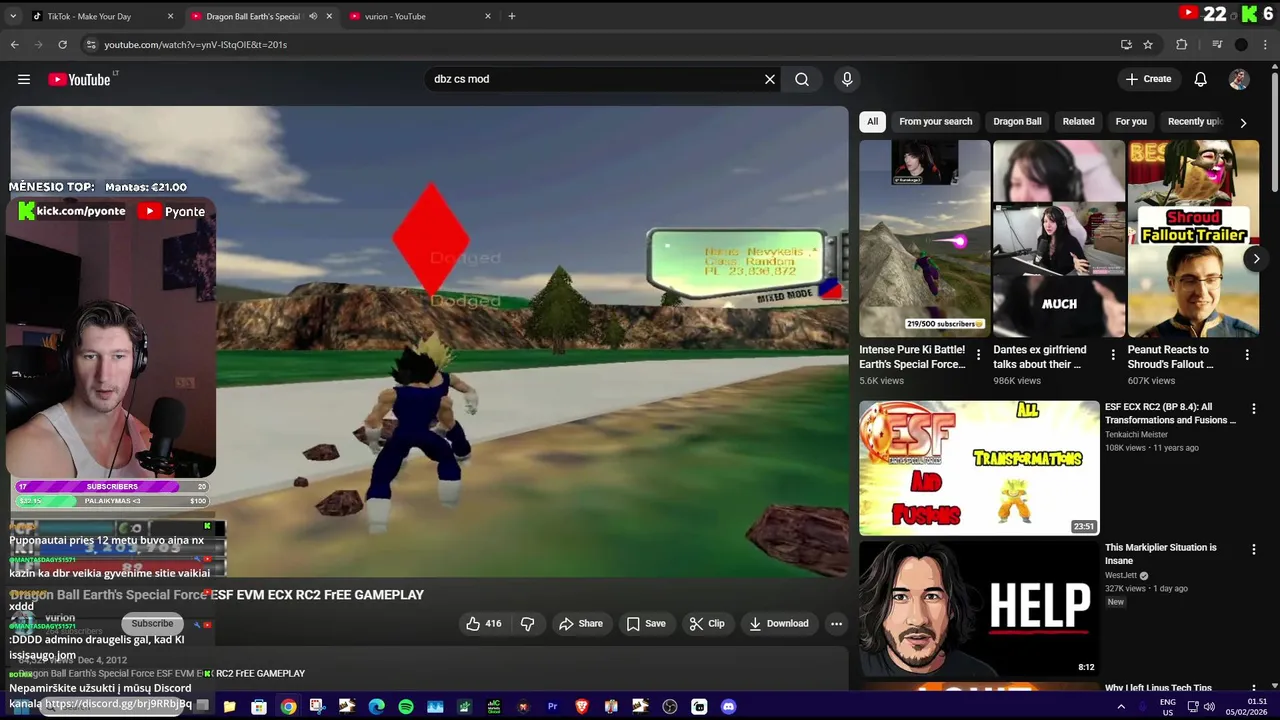
Task: Select the Dragon Ball chip
Action: (x=1017, y=122)
